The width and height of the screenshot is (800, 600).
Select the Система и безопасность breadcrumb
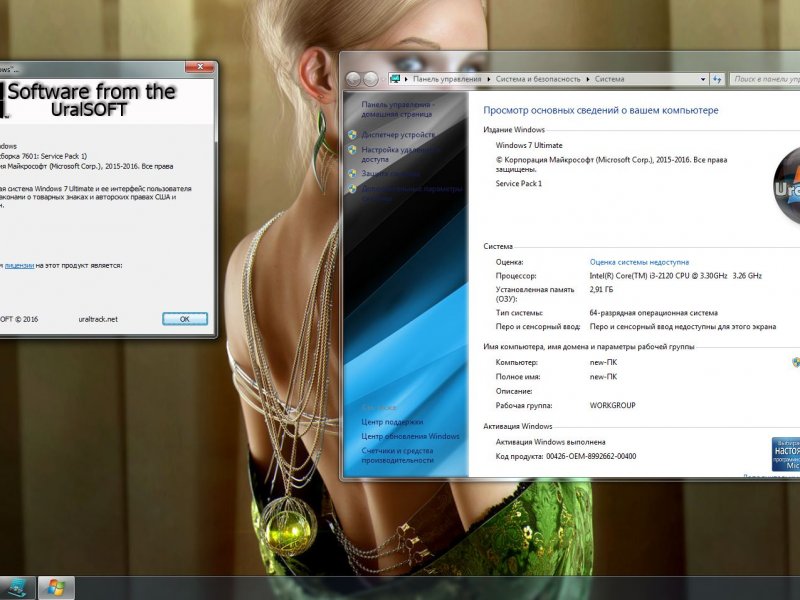click(x=538, y=79)
